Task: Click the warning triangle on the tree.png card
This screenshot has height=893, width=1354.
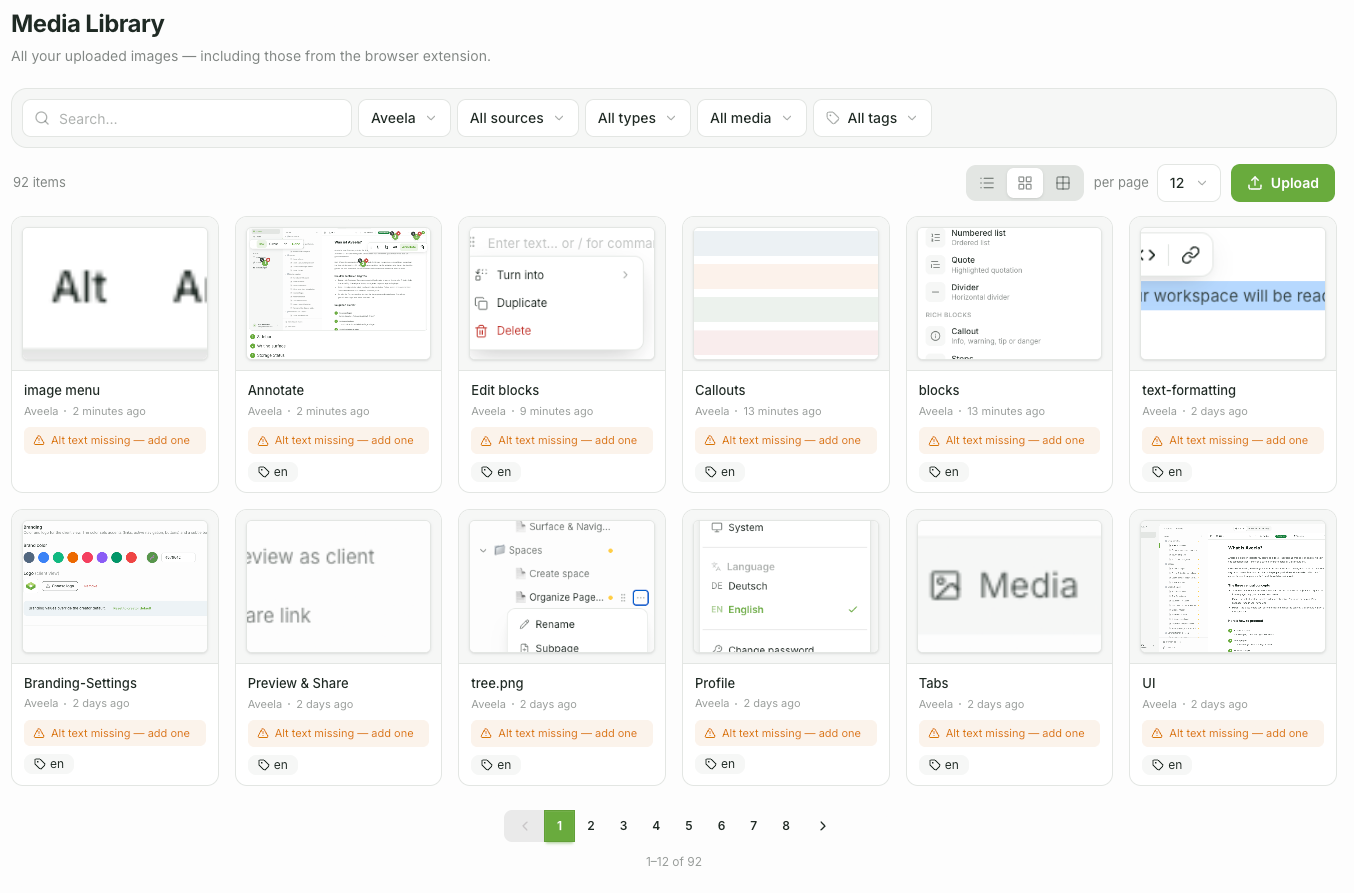Action: pyautogui.click(x=487, y=733)
